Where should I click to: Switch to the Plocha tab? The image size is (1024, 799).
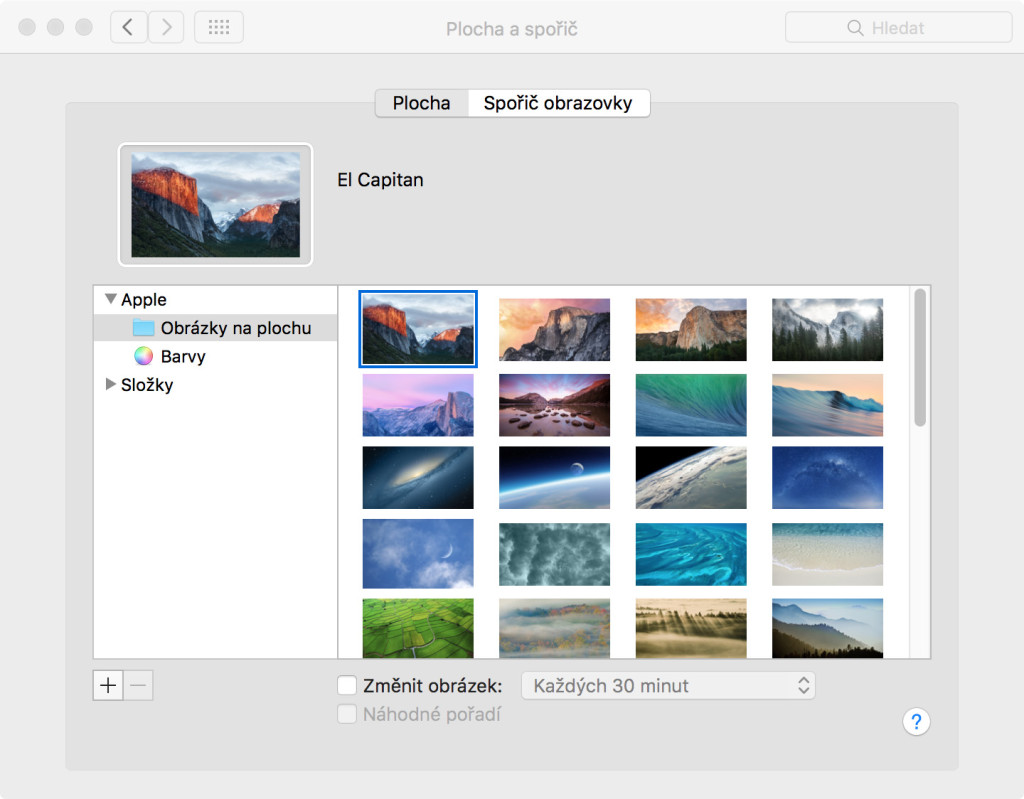[x=421, y=103]
